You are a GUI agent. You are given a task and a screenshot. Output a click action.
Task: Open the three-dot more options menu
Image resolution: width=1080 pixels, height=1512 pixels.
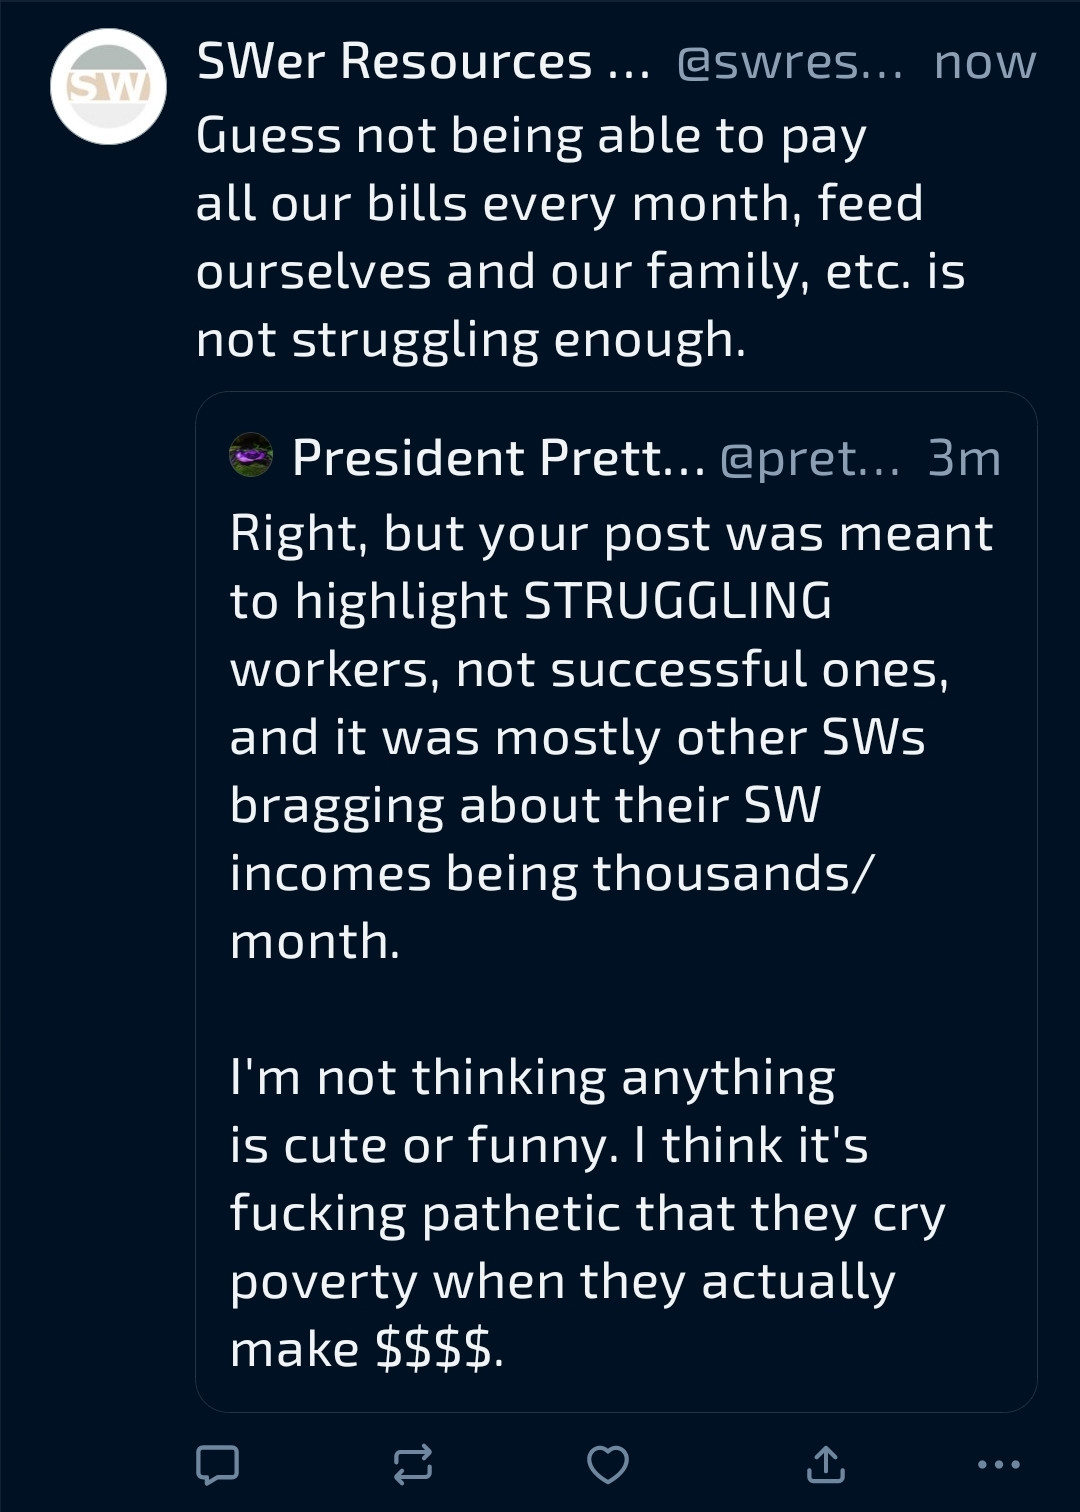pos(998,1464)
